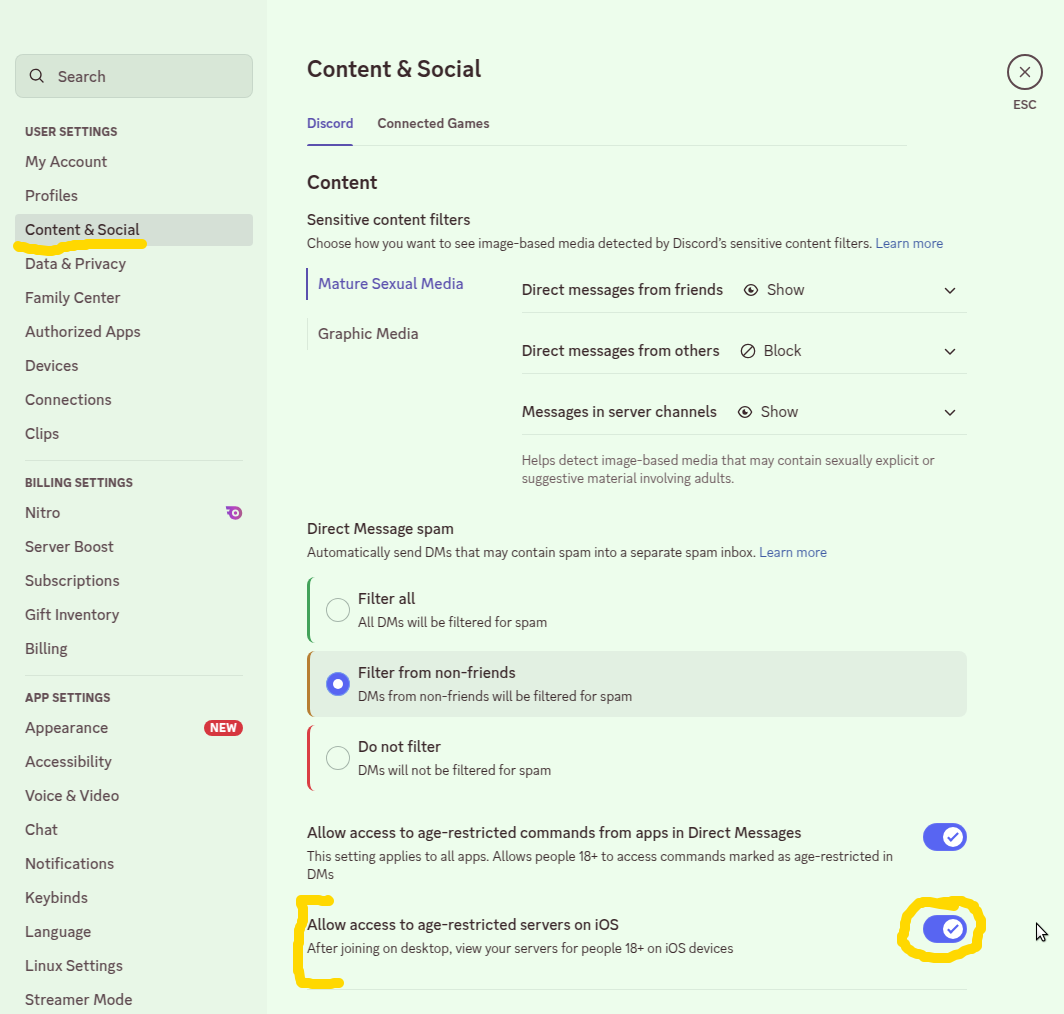Click eye icon beside Direct messages from friends
The height and width of the screenshot is (1014, 1064).
751,290
